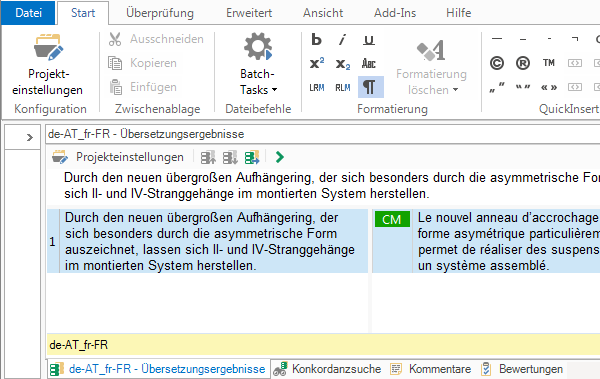Open the Hilfe ribbon tab

[x=458, y=13]
